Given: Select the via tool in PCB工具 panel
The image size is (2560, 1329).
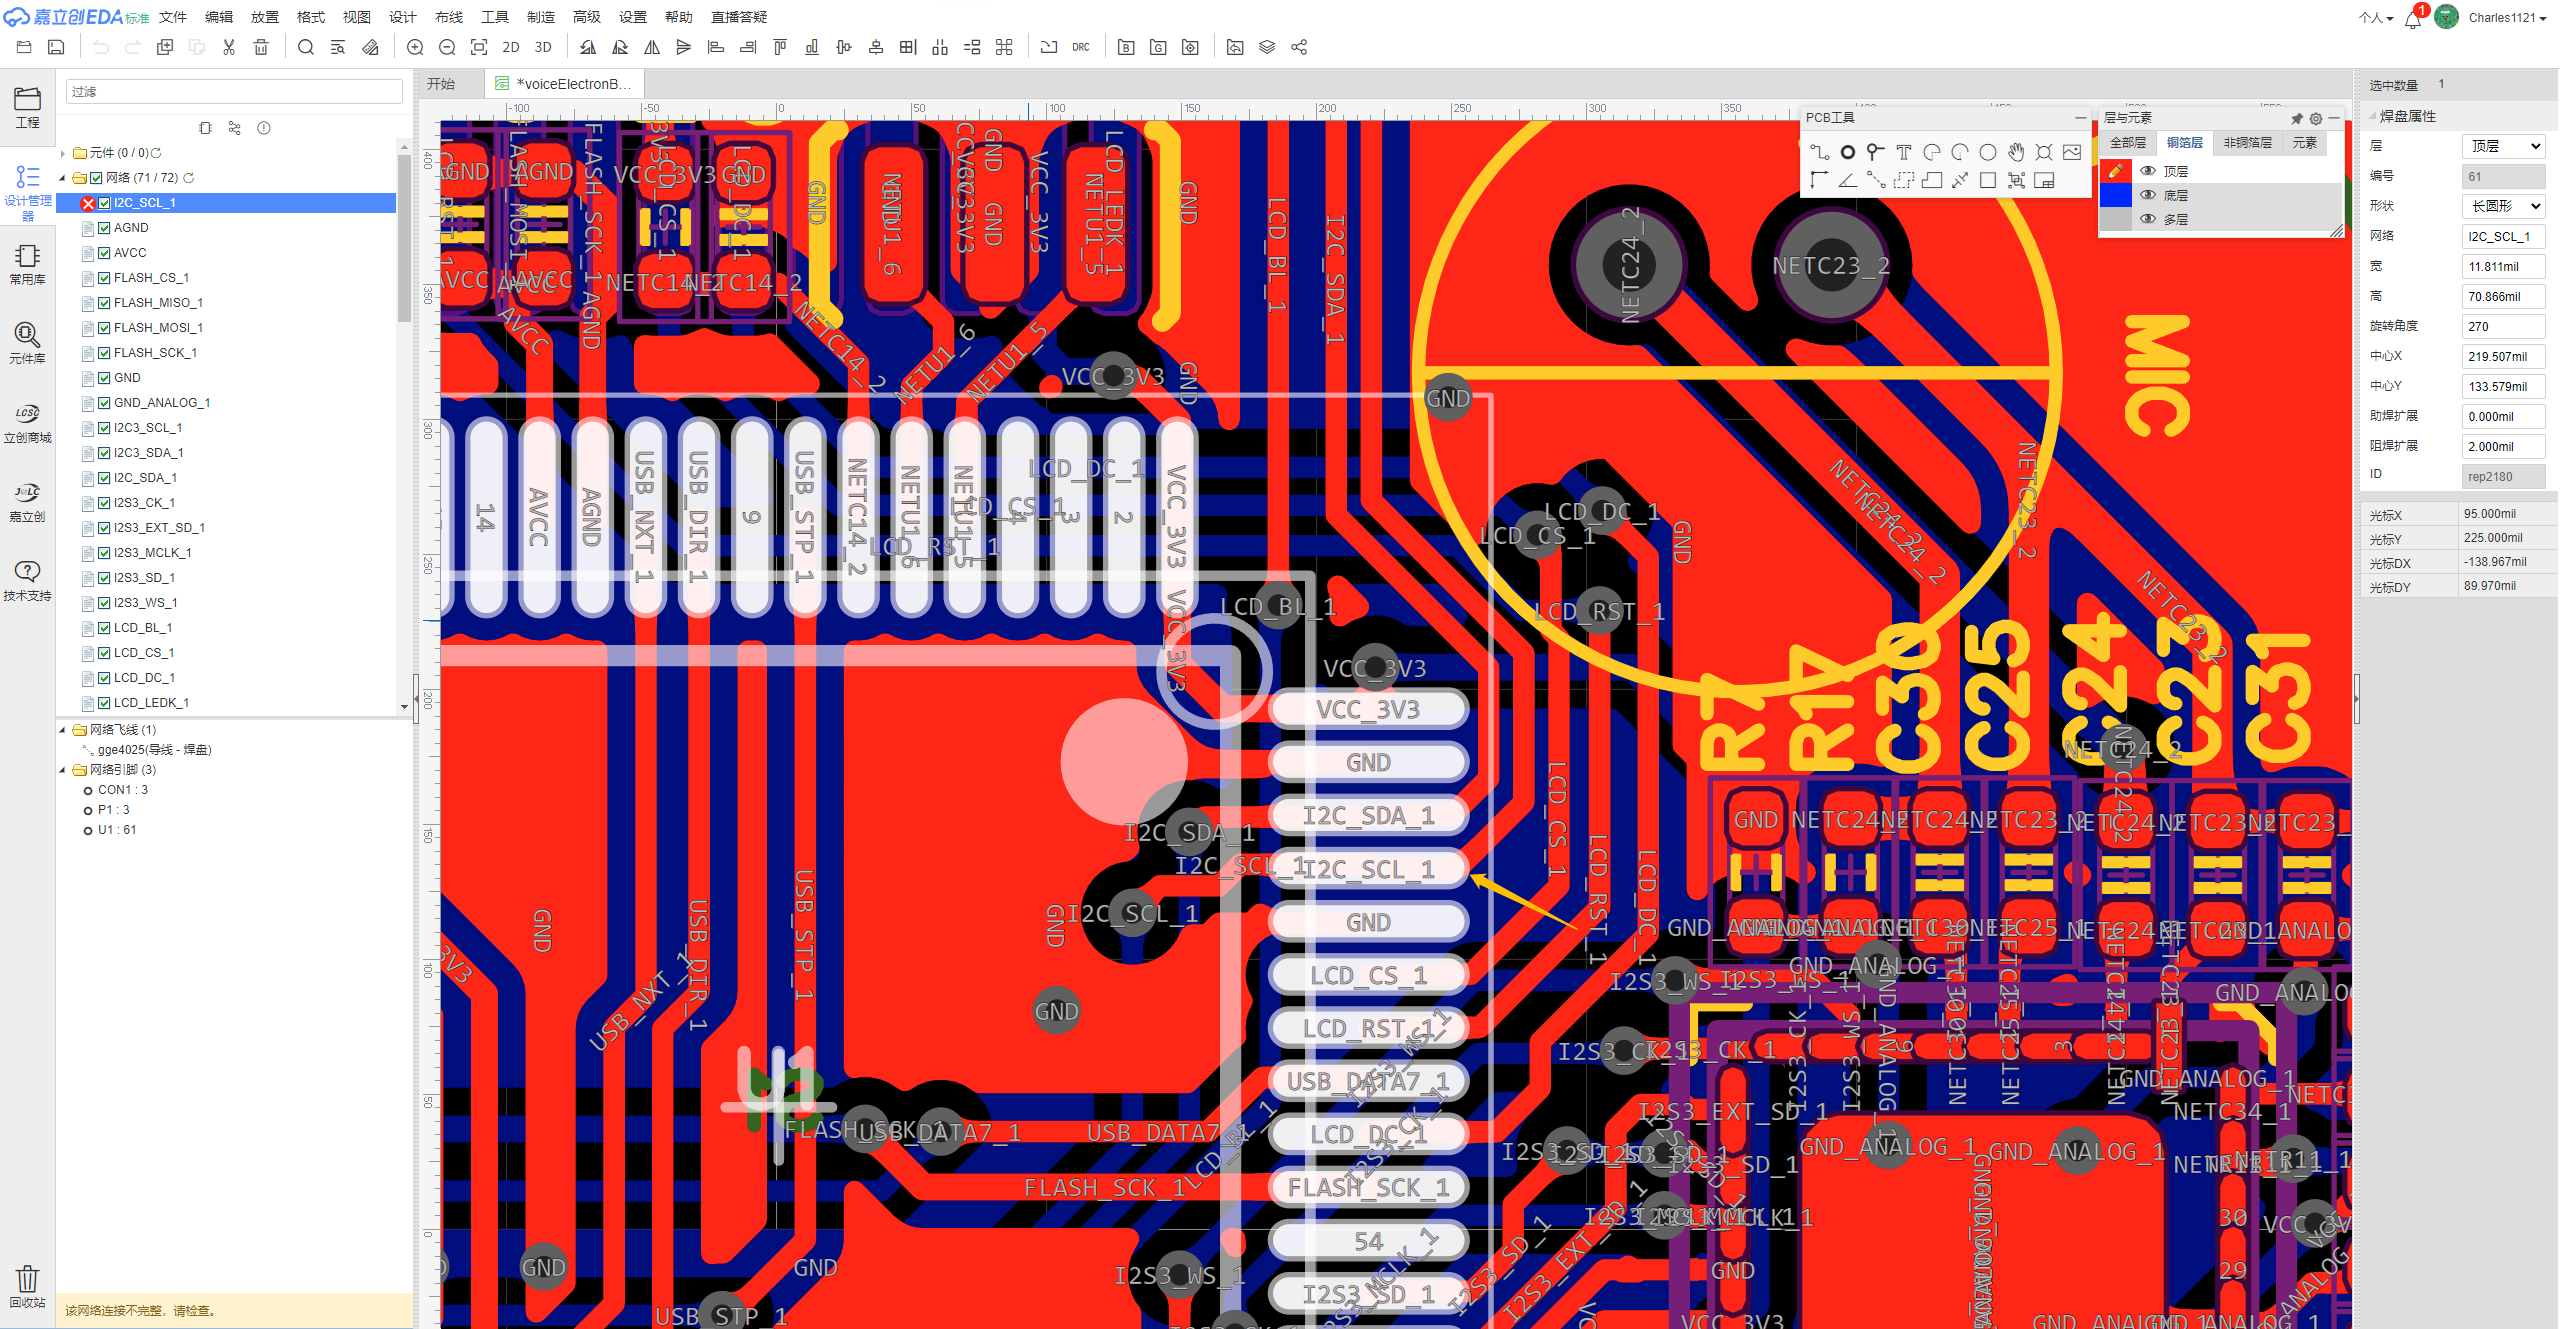Looking at the screenshot, I should pos(1848,152).
